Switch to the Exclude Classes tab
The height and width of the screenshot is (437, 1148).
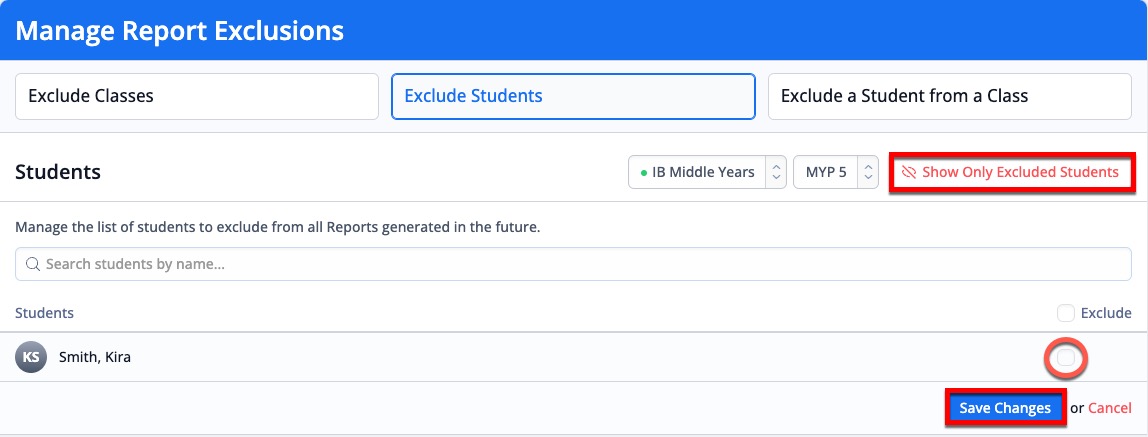click(x=197, y=96)
